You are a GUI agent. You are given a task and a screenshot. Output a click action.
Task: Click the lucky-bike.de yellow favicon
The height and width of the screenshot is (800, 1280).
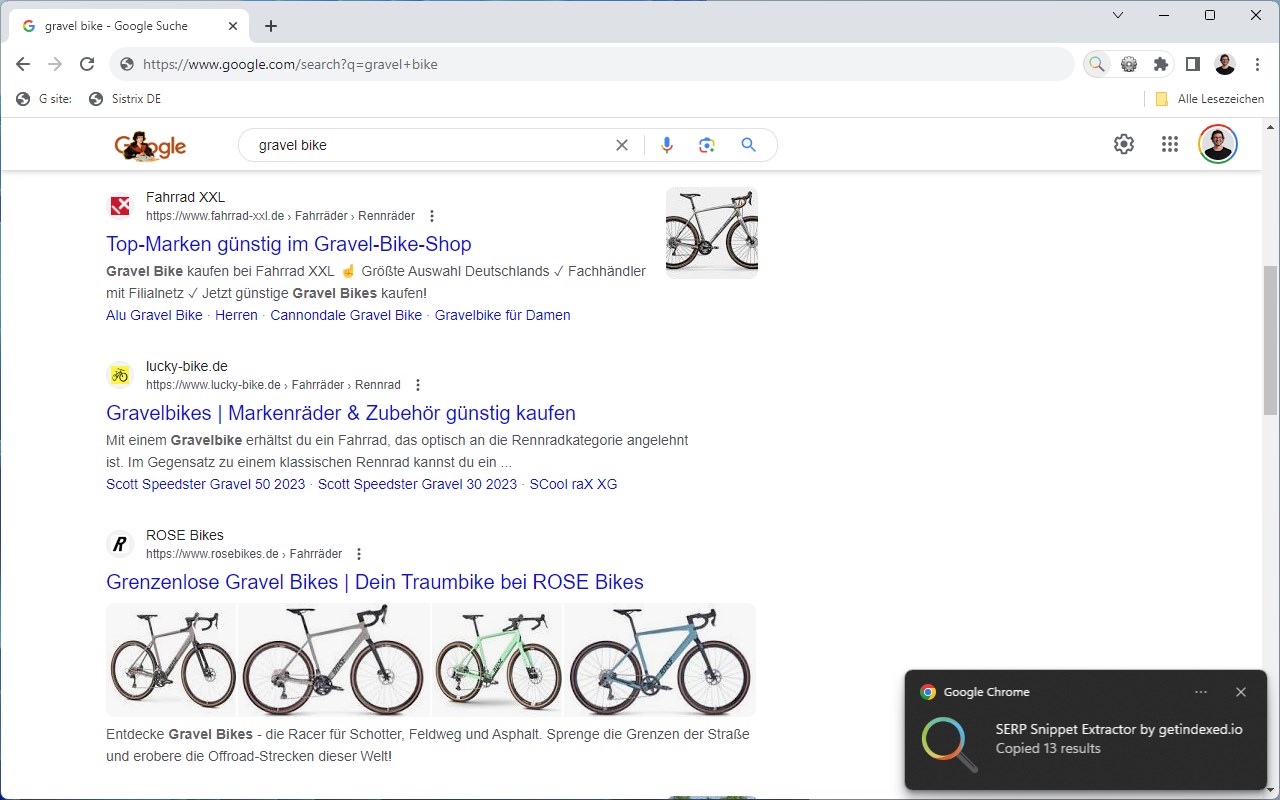(120, 374)
